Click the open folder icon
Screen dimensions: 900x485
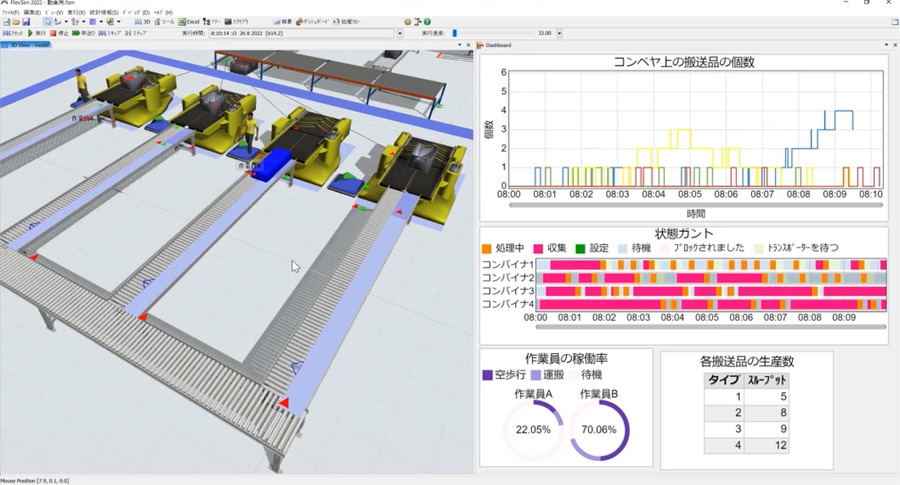point(17,21)
